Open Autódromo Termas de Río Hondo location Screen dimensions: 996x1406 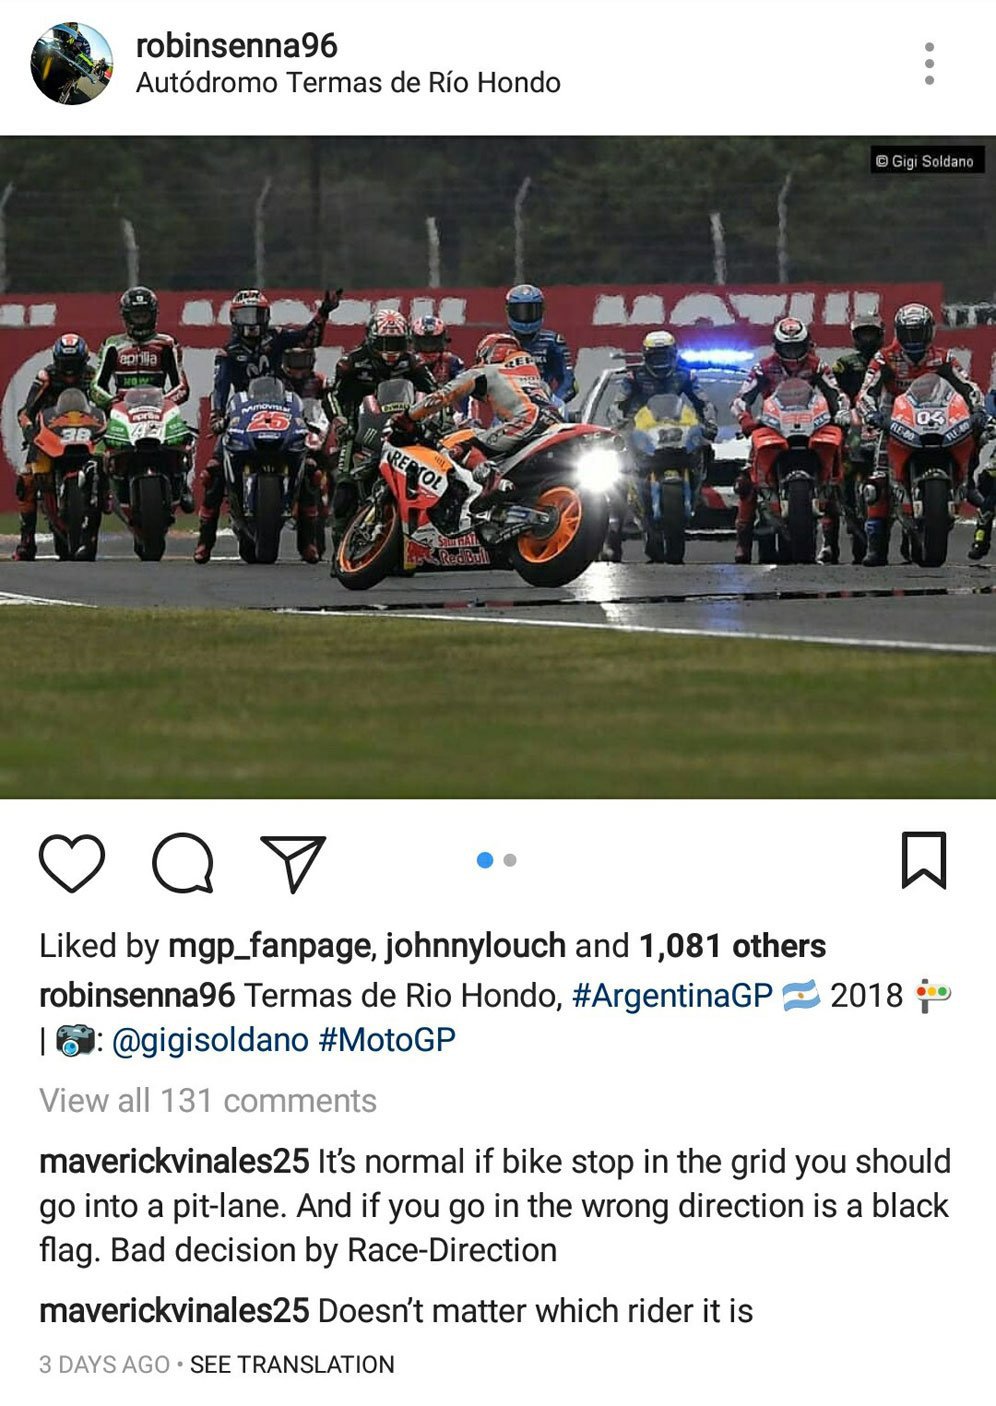[348, 82]
